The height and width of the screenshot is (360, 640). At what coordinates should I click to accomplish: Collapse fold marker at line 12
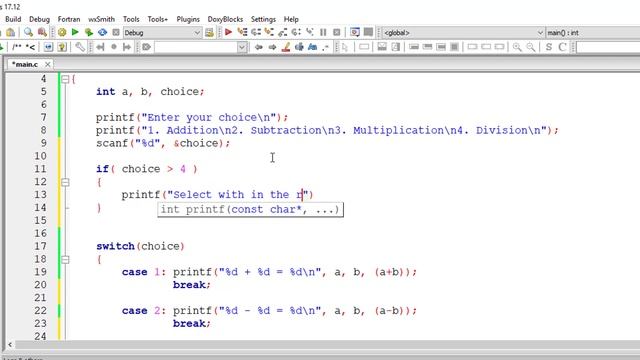[x=65, y=182]
